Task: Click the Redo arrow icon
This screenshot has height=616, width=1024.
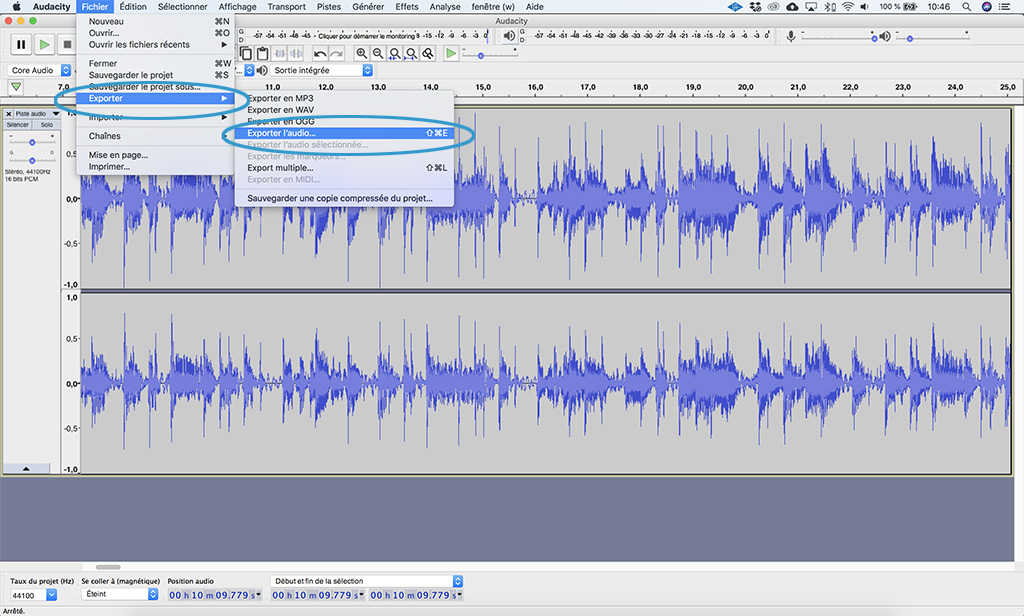Action: coord(336,54)
